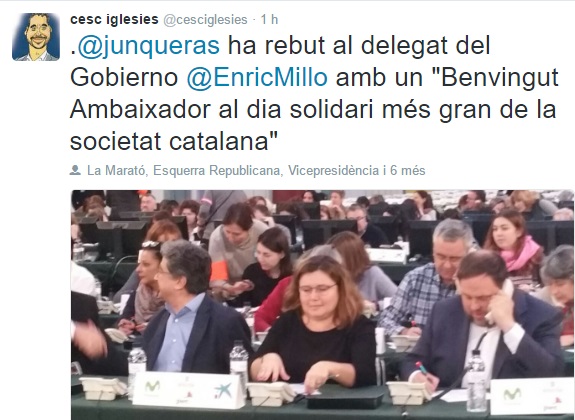Click the Movistar logo sign on left
Viewport: 575px width, 420px height.
point(151,387)
